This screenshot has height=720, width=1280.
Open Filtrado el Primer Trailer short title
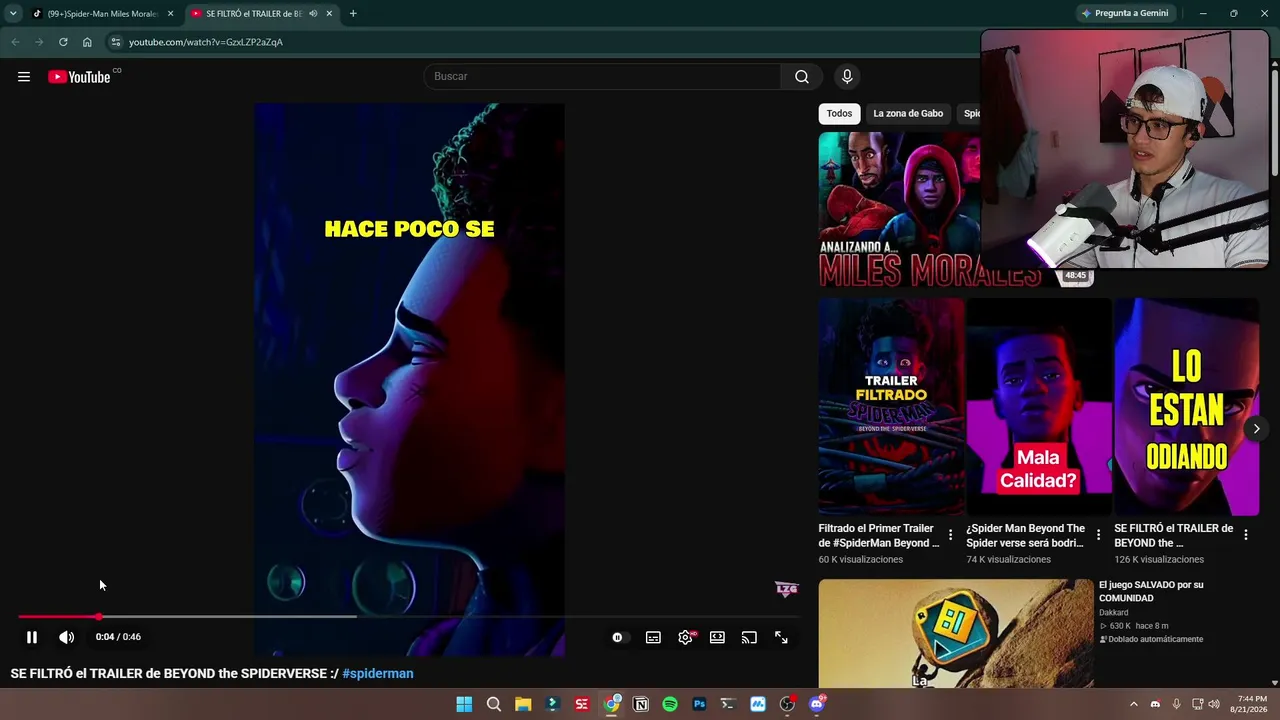tap(879, 535)
